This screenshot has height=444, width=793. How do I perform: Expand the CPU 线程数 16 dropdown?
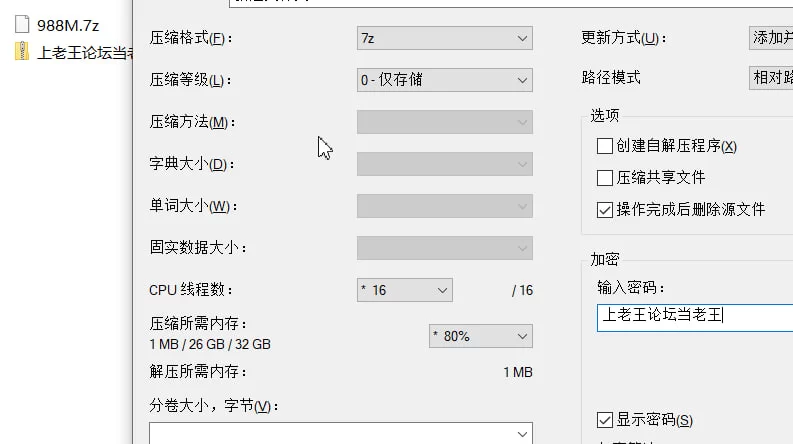point(405,290)
